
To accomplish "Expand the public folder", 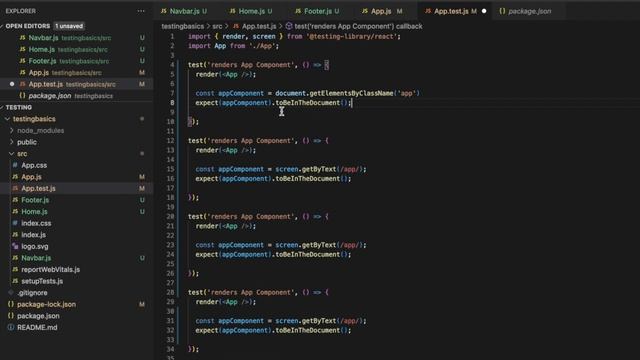I will [x=27, y=142].
